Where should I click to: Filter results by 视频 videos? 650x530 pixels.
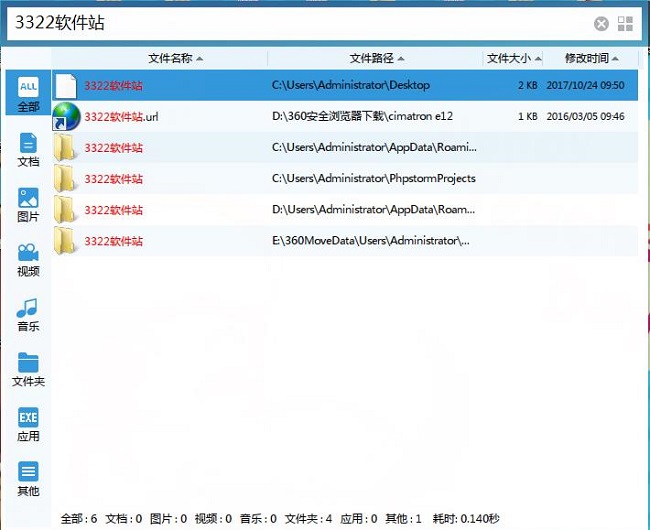(x=28, y=259)
